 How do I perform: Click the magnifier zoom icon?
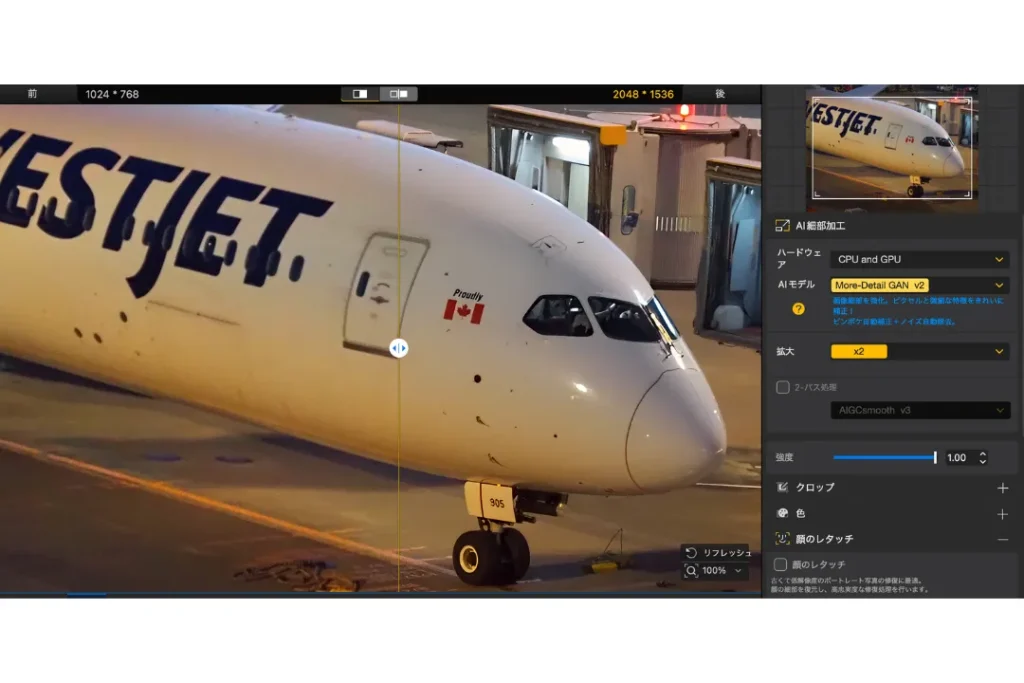[x=691, y=571]
